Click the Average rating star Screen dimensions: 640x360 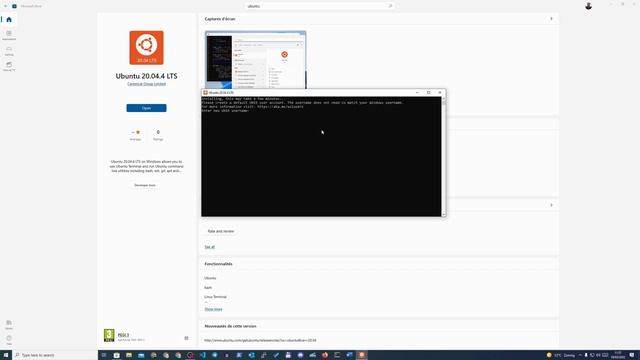pyautogui.click(x=138, y=132)
